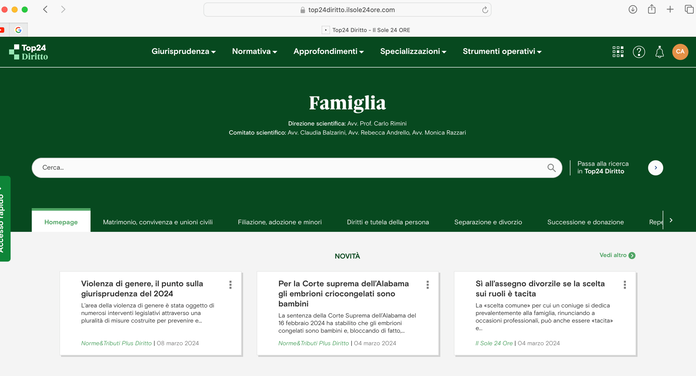Viewport: 696px width, 376px height.
Task: Click the Passa alla ricerca arrow button
Action: 656,168
